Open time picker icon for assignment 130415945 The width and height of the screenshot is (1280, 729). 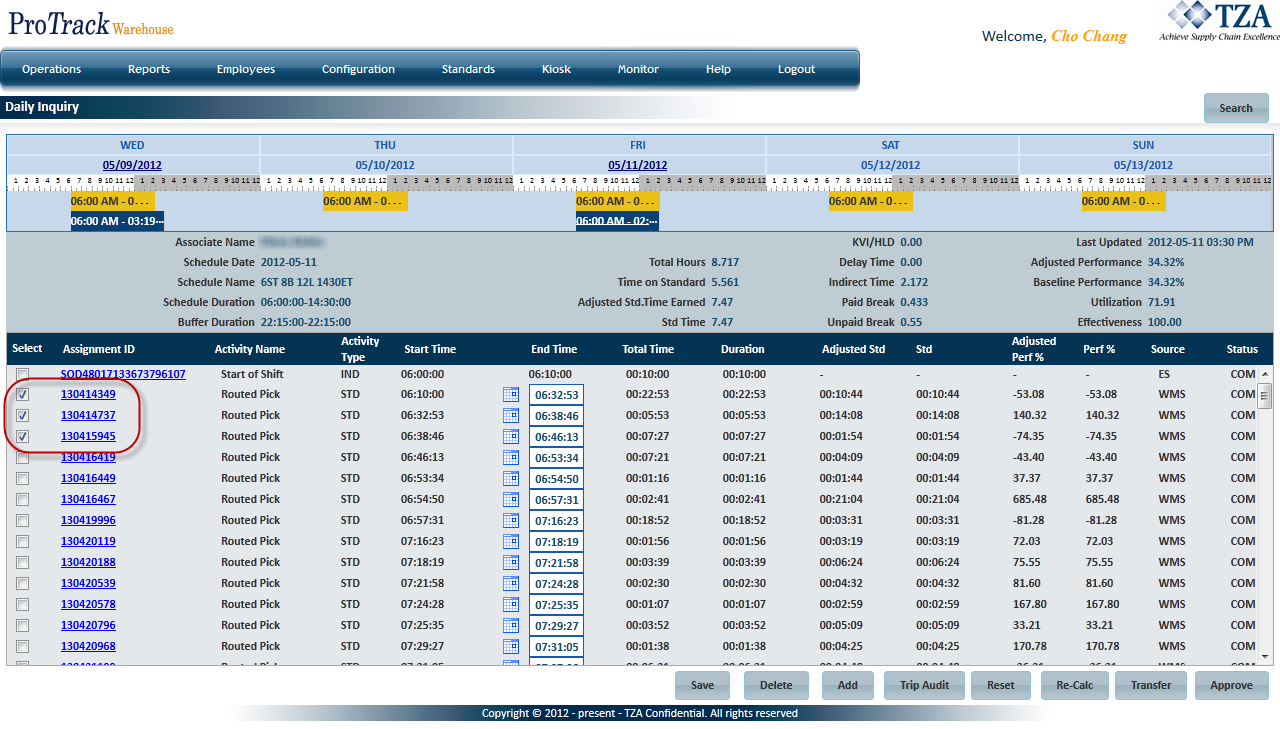click(510, 437)
